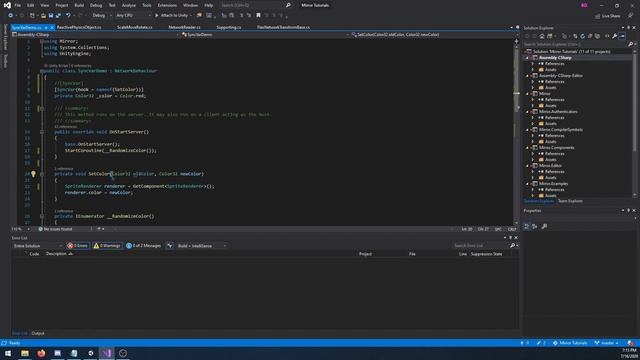Open the Any CPU platform dropdown

133,16
